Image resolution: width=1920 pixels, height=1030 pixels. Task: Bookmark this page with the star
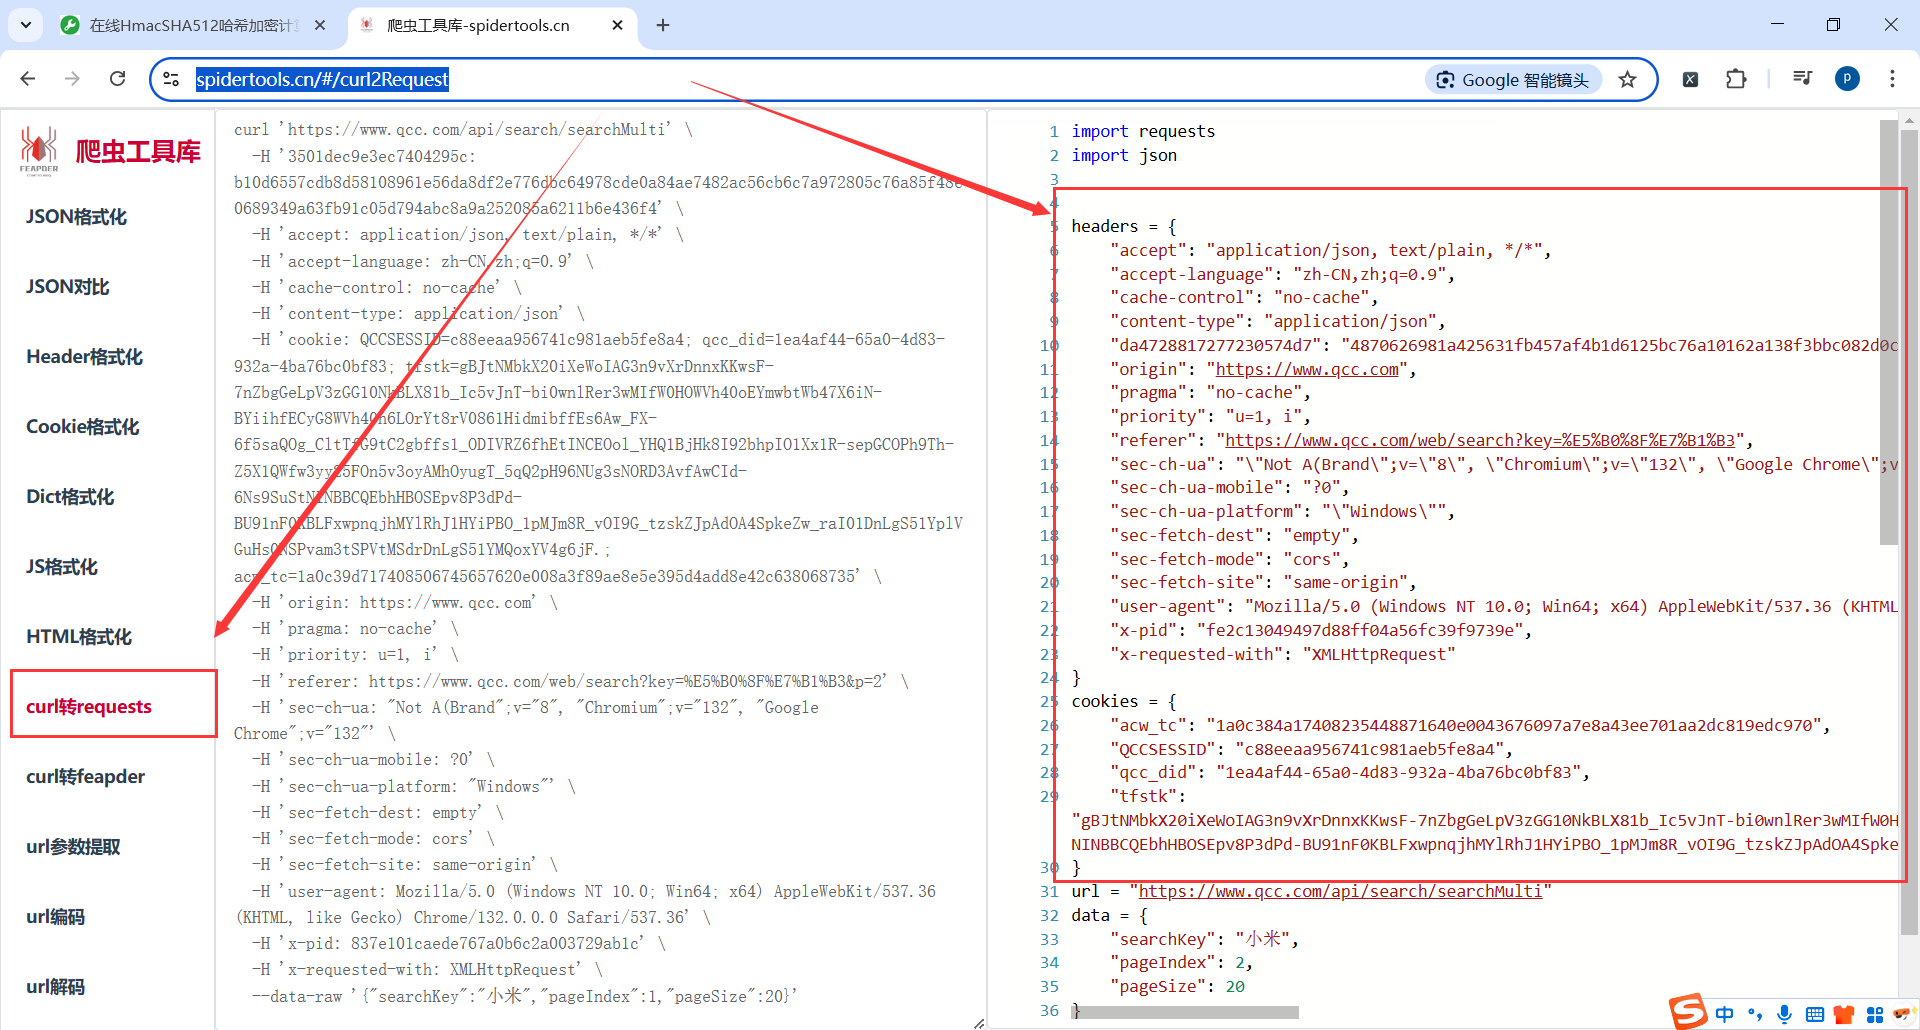[x=1628, y=80]
